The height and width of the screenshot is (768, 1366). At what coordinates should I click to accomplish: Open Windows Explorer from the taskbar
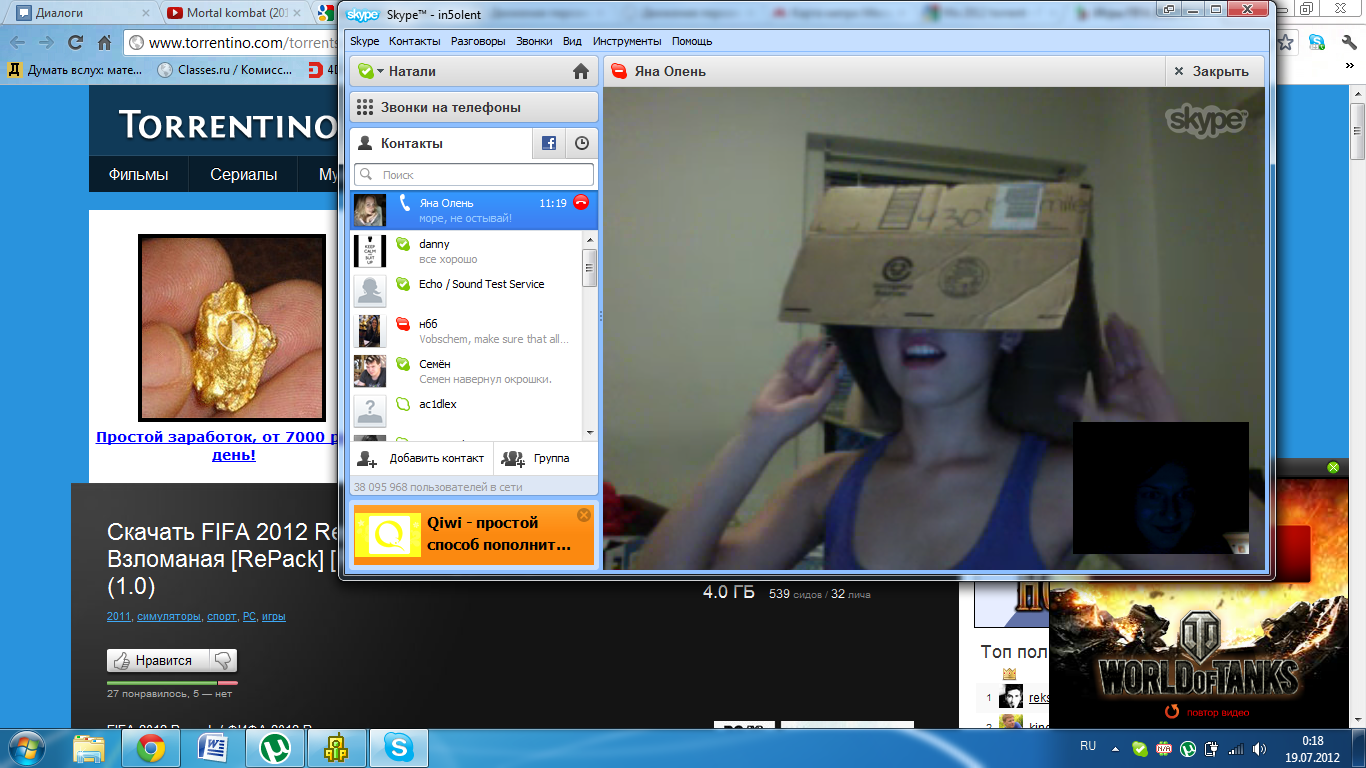[x=89, y=748]
